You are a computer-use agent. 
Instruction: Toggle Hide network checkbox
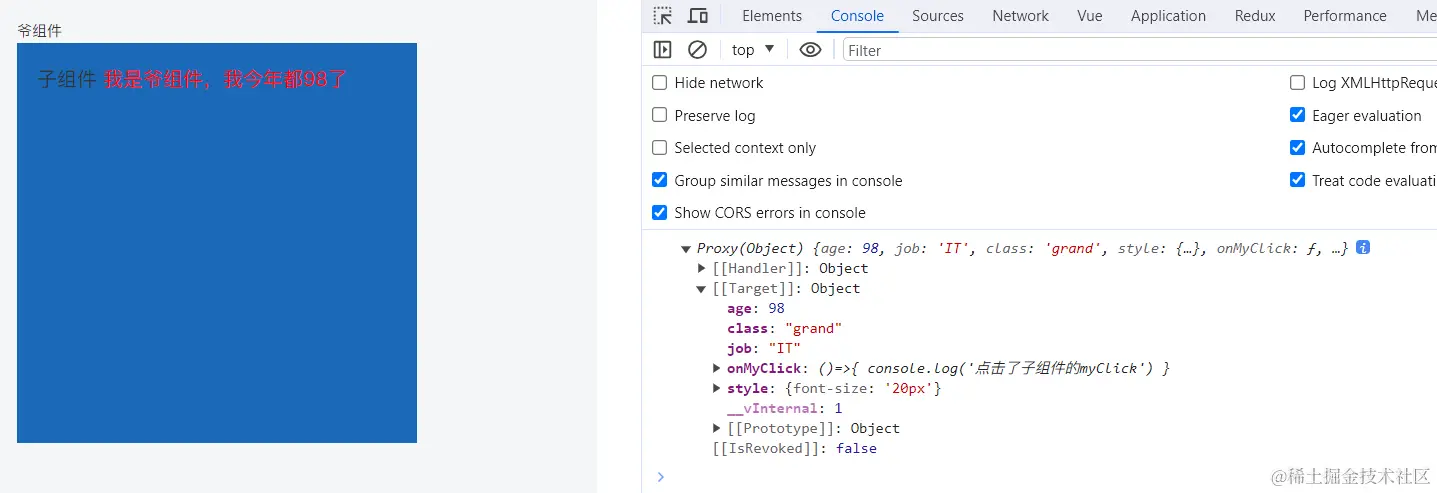tap(659, 83)
